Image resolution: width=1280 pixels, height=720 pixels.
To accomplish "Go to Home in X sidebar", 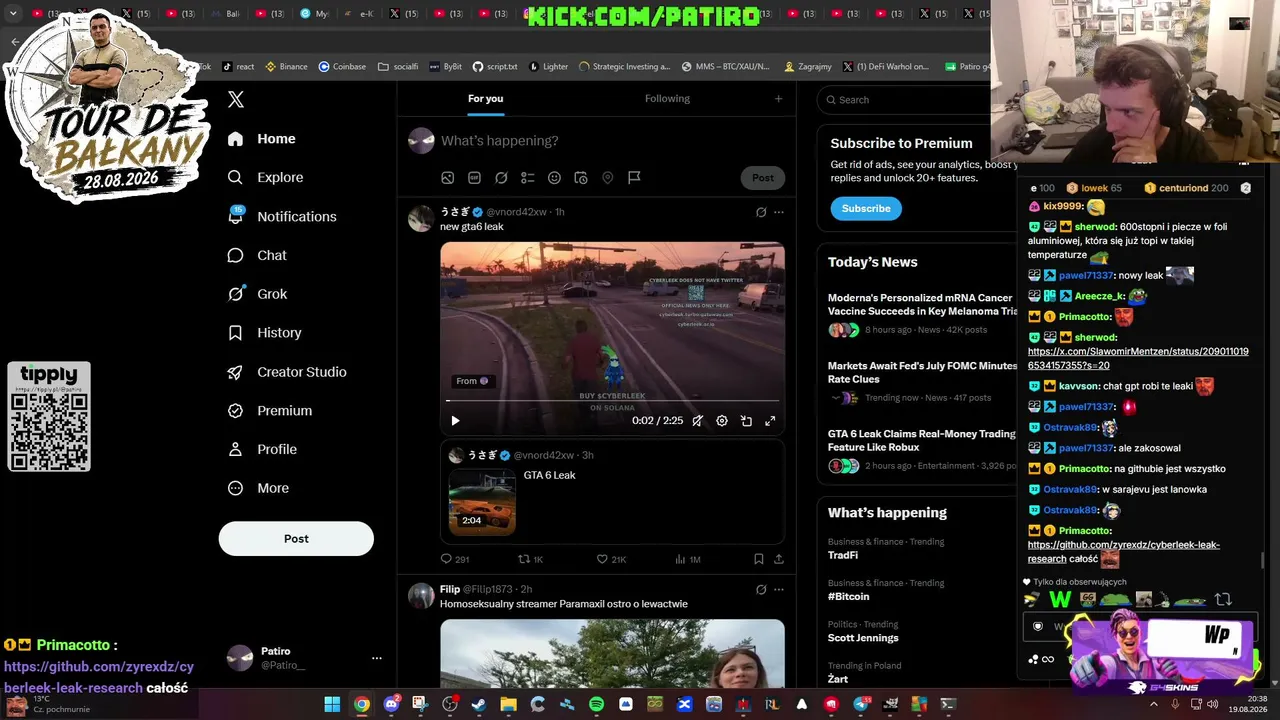I will [x=261, y=139].
